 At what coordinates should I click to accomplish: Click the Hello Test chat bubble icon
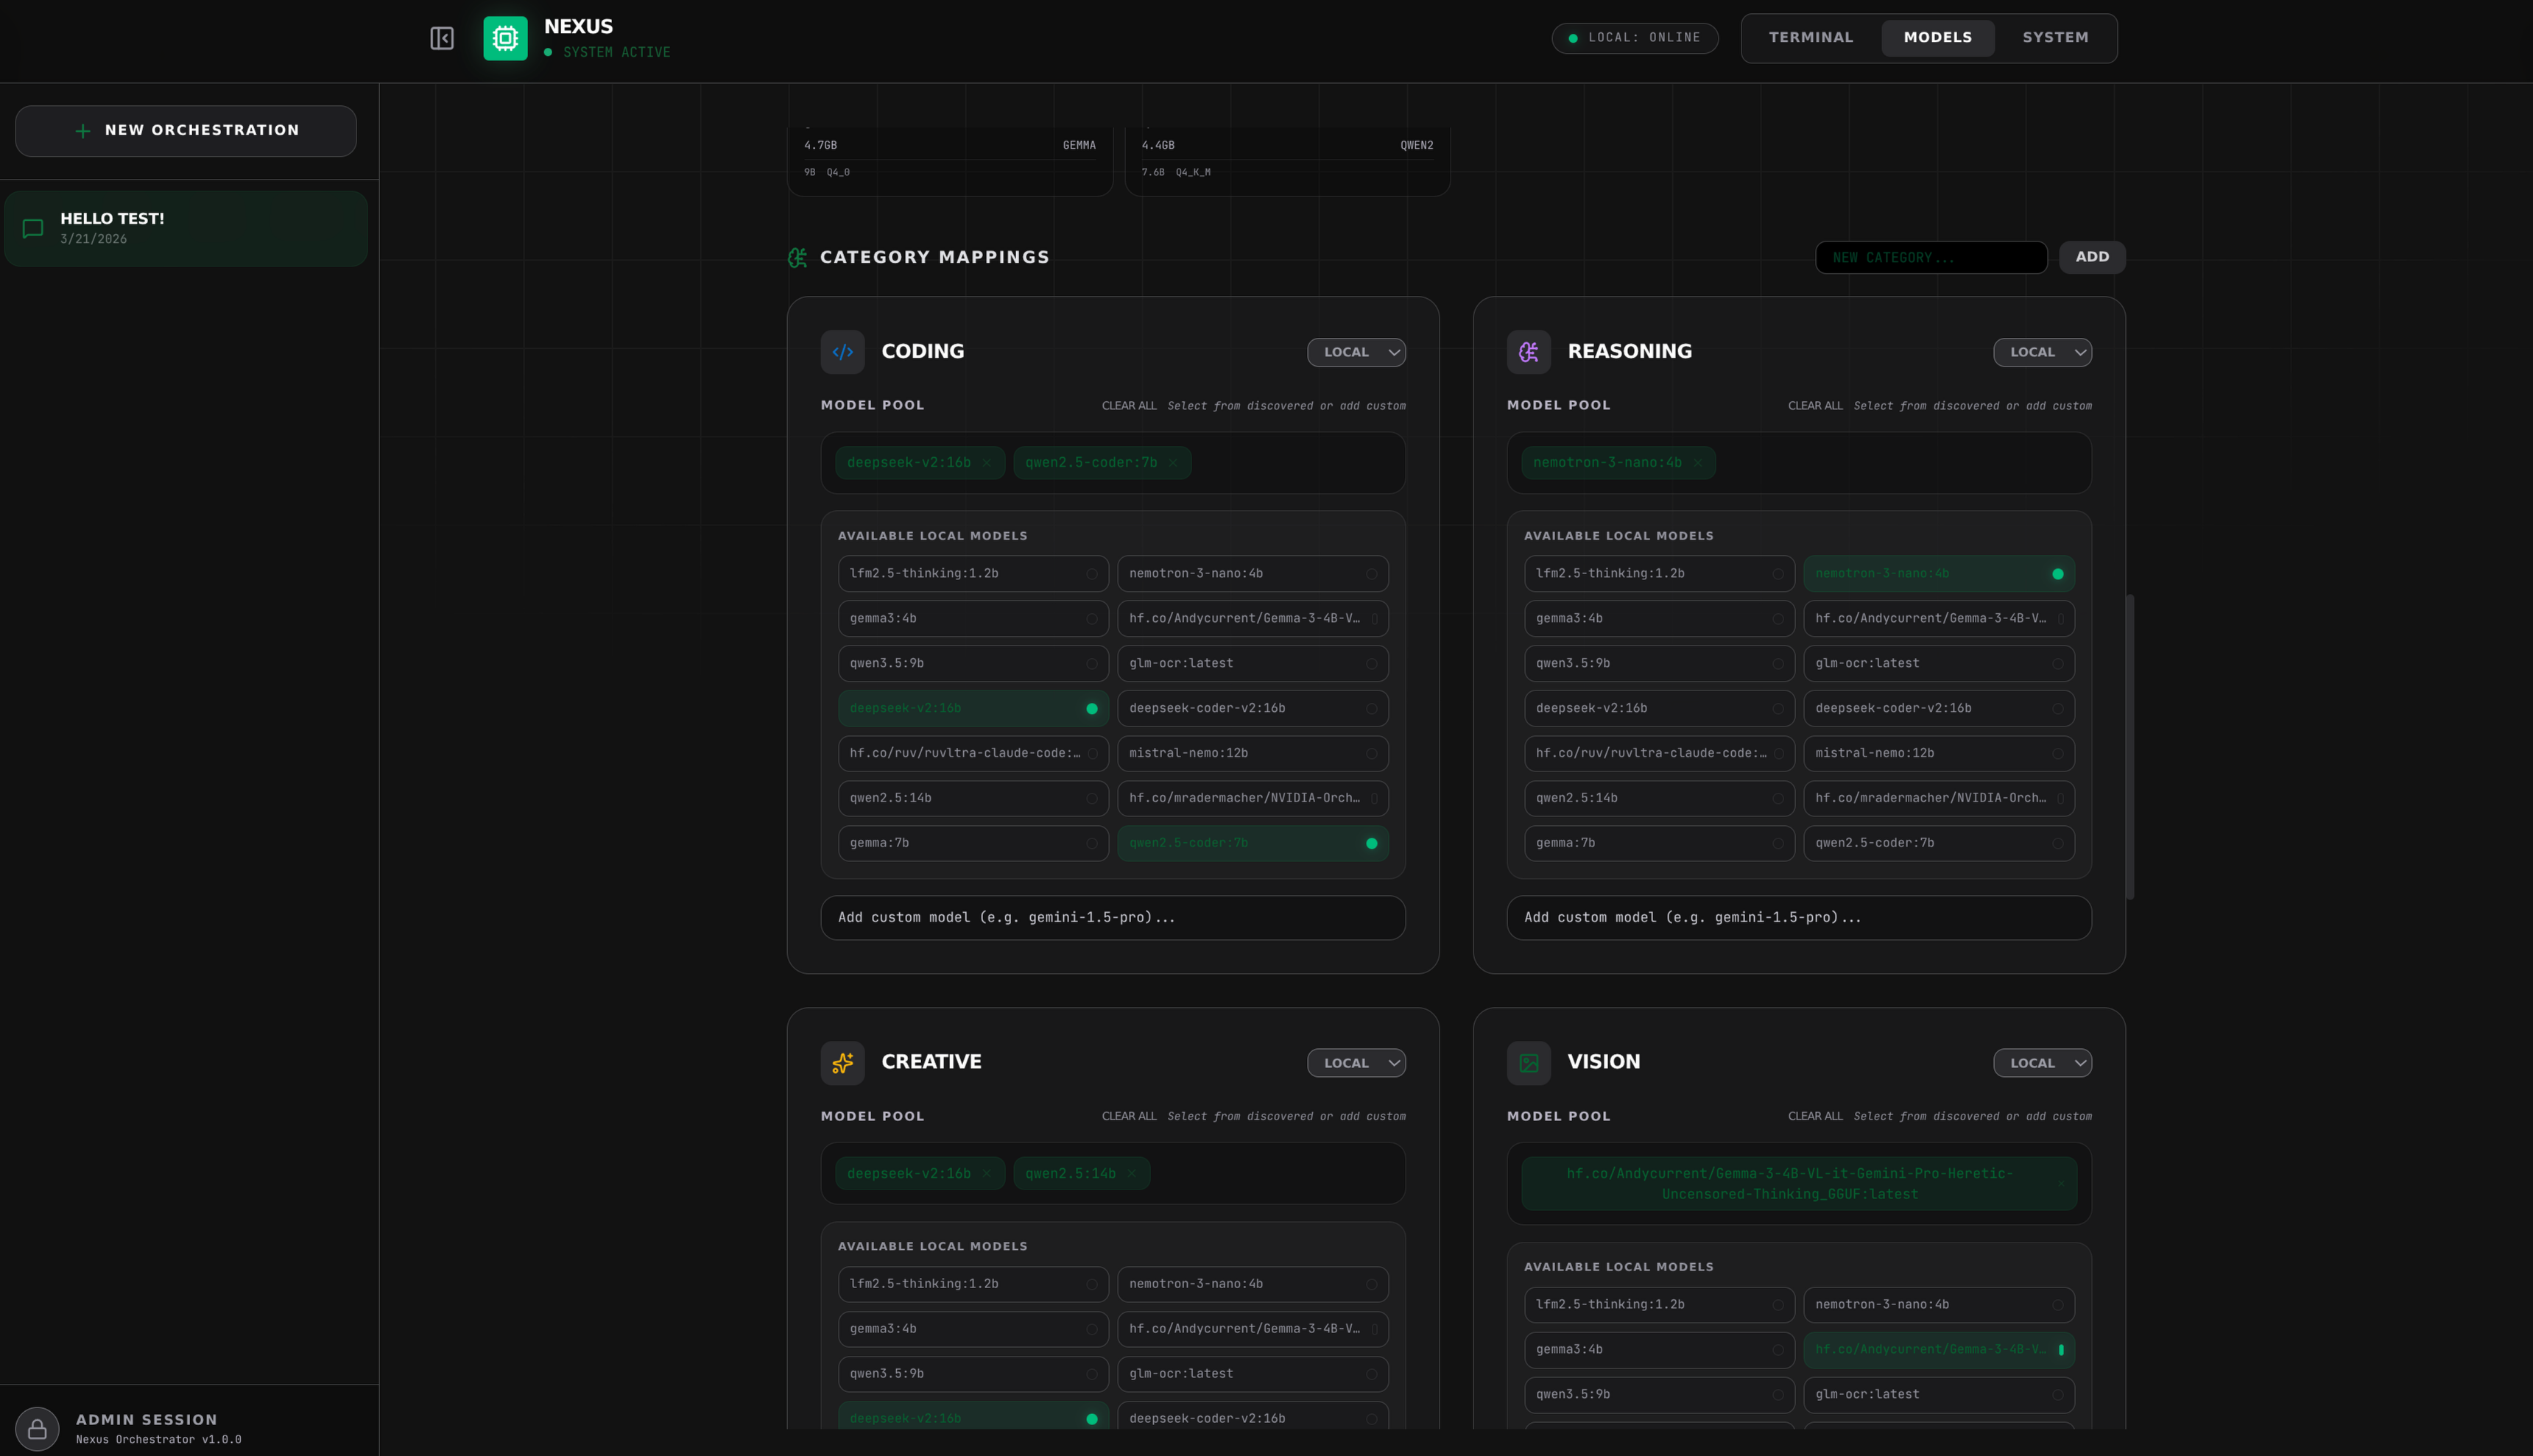tap(33, 228)
